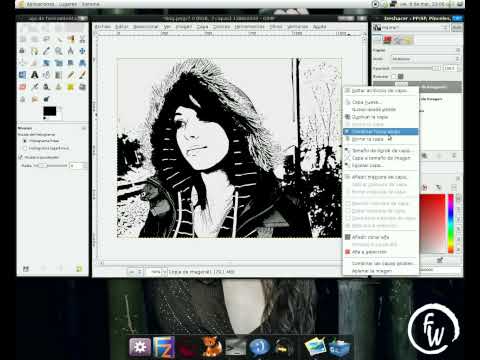Select the second radio option under Muestreo
This screenshot has width=480, height=360.
[x=25, y=148]
